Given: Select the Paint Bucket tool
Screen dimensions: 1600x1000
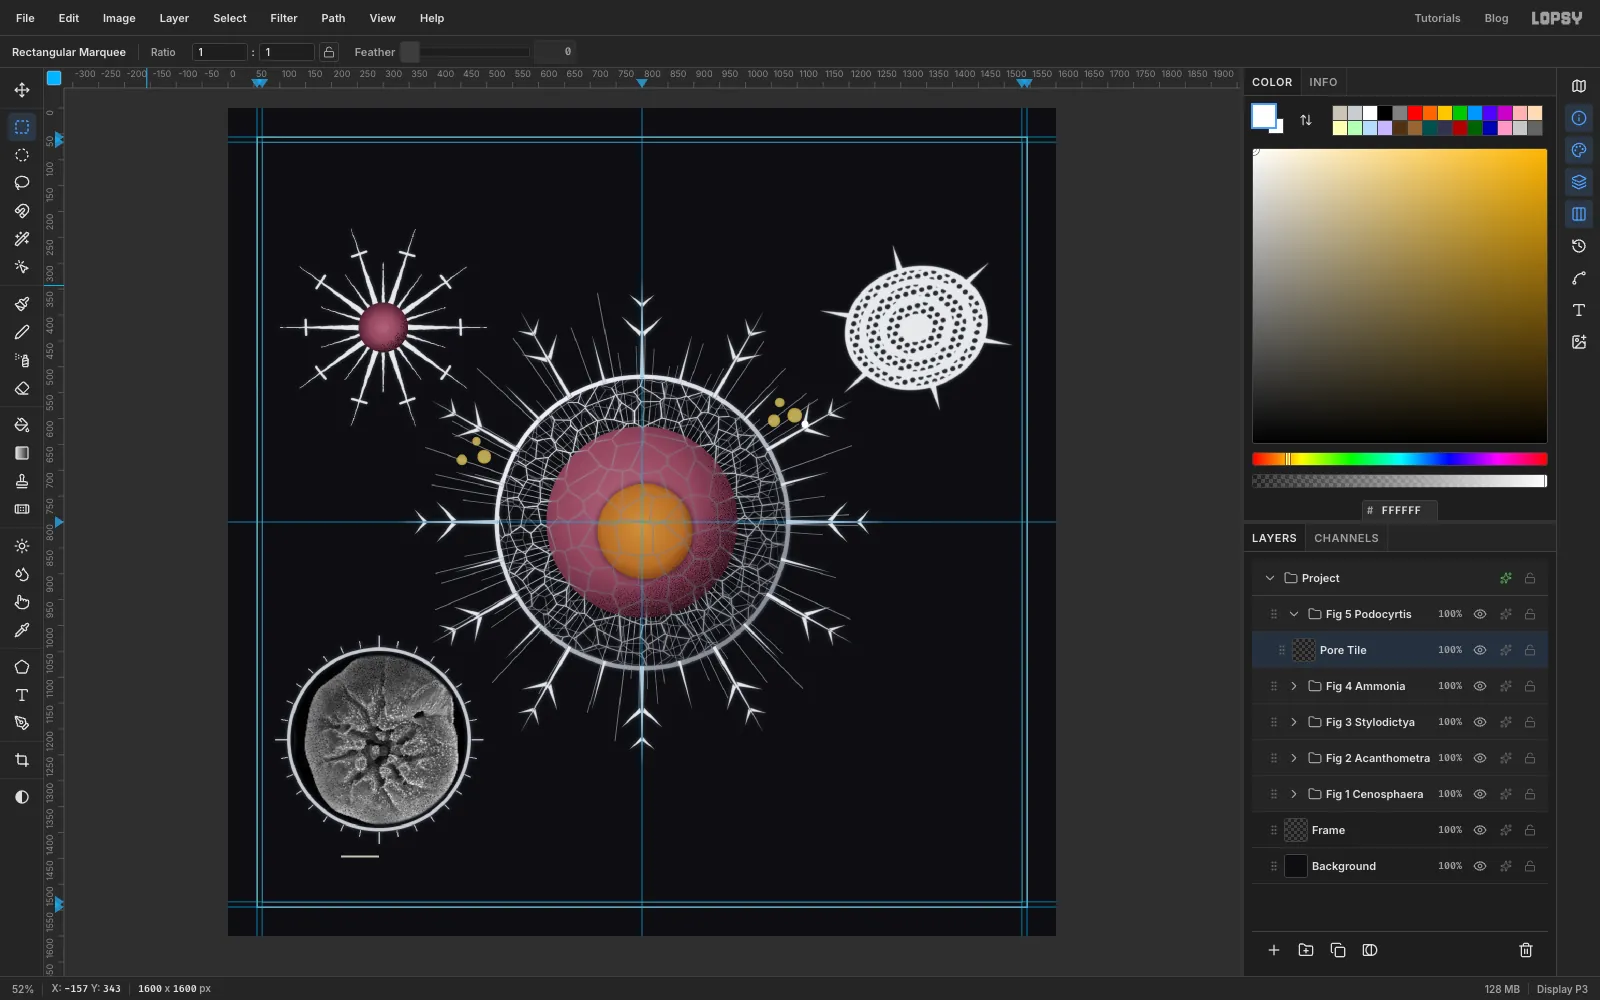Looking at the screenshot, I should (x=22, y=425).
